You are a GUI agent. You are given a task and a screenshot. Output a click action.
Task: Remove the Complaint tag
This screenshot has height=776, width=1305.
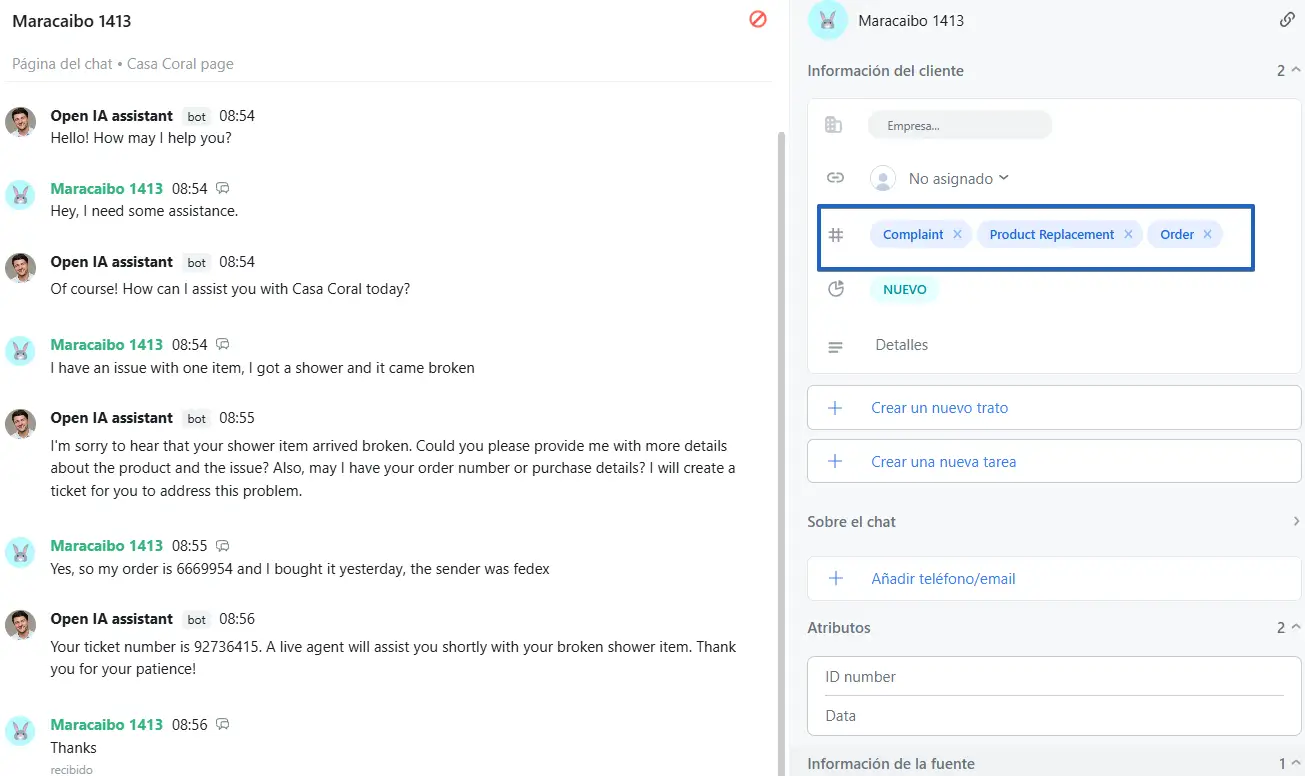(x=957, y=234)
